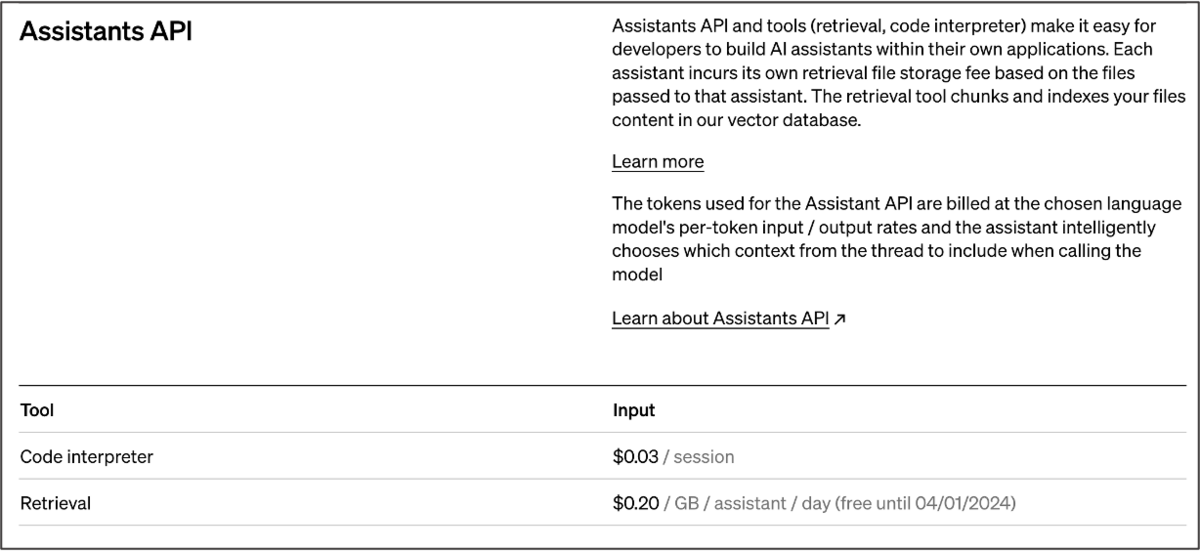Click the first Assistants API description paragraph

point(898,72)
